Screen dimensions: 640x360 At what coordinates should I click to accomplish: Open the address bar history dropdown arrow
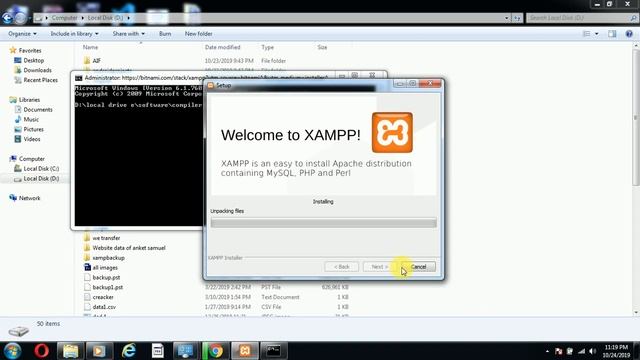(x=507, y=18)
